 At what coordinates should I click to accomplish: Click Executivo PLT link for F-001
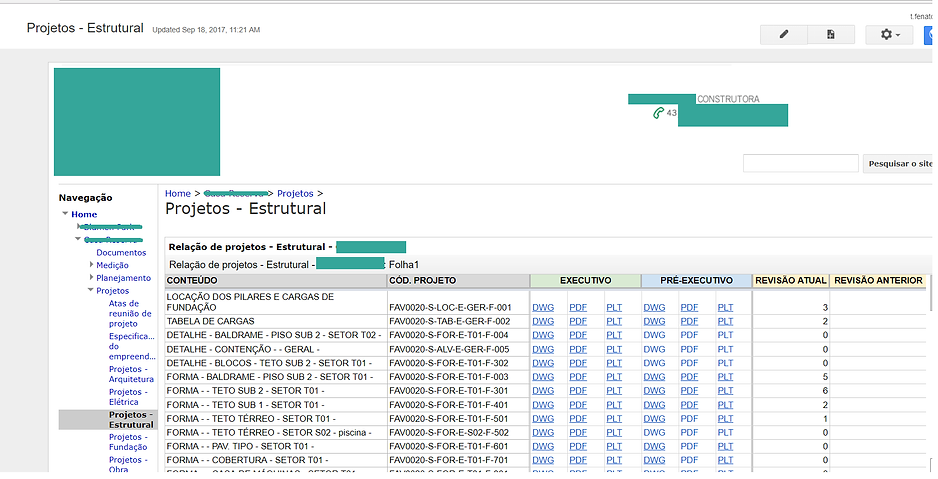[614, 307]
